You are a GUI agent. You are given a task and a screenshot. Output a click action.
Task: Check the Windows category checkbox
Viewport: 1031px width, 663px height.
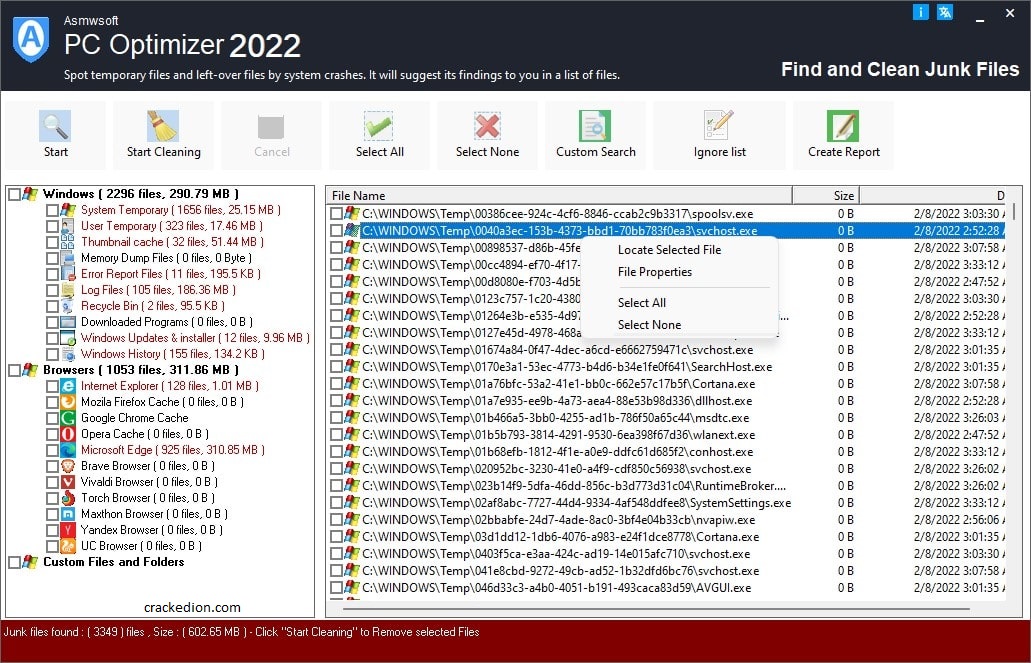coord(14,194)
